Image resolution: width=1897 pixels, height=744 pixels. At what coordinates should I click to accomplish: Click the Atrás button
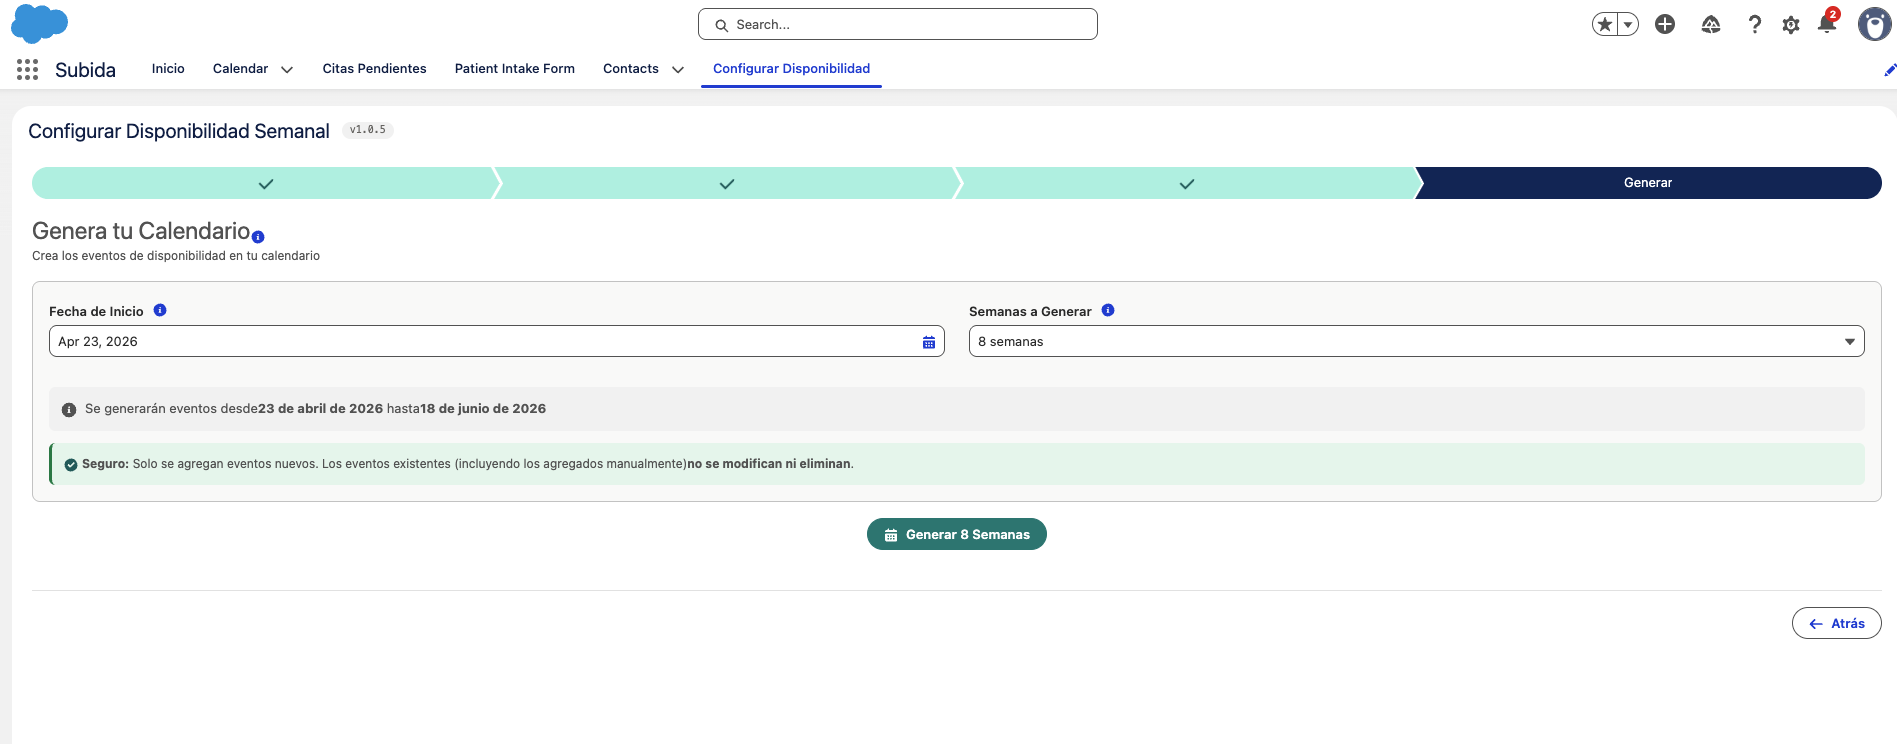coord(1836,623)
